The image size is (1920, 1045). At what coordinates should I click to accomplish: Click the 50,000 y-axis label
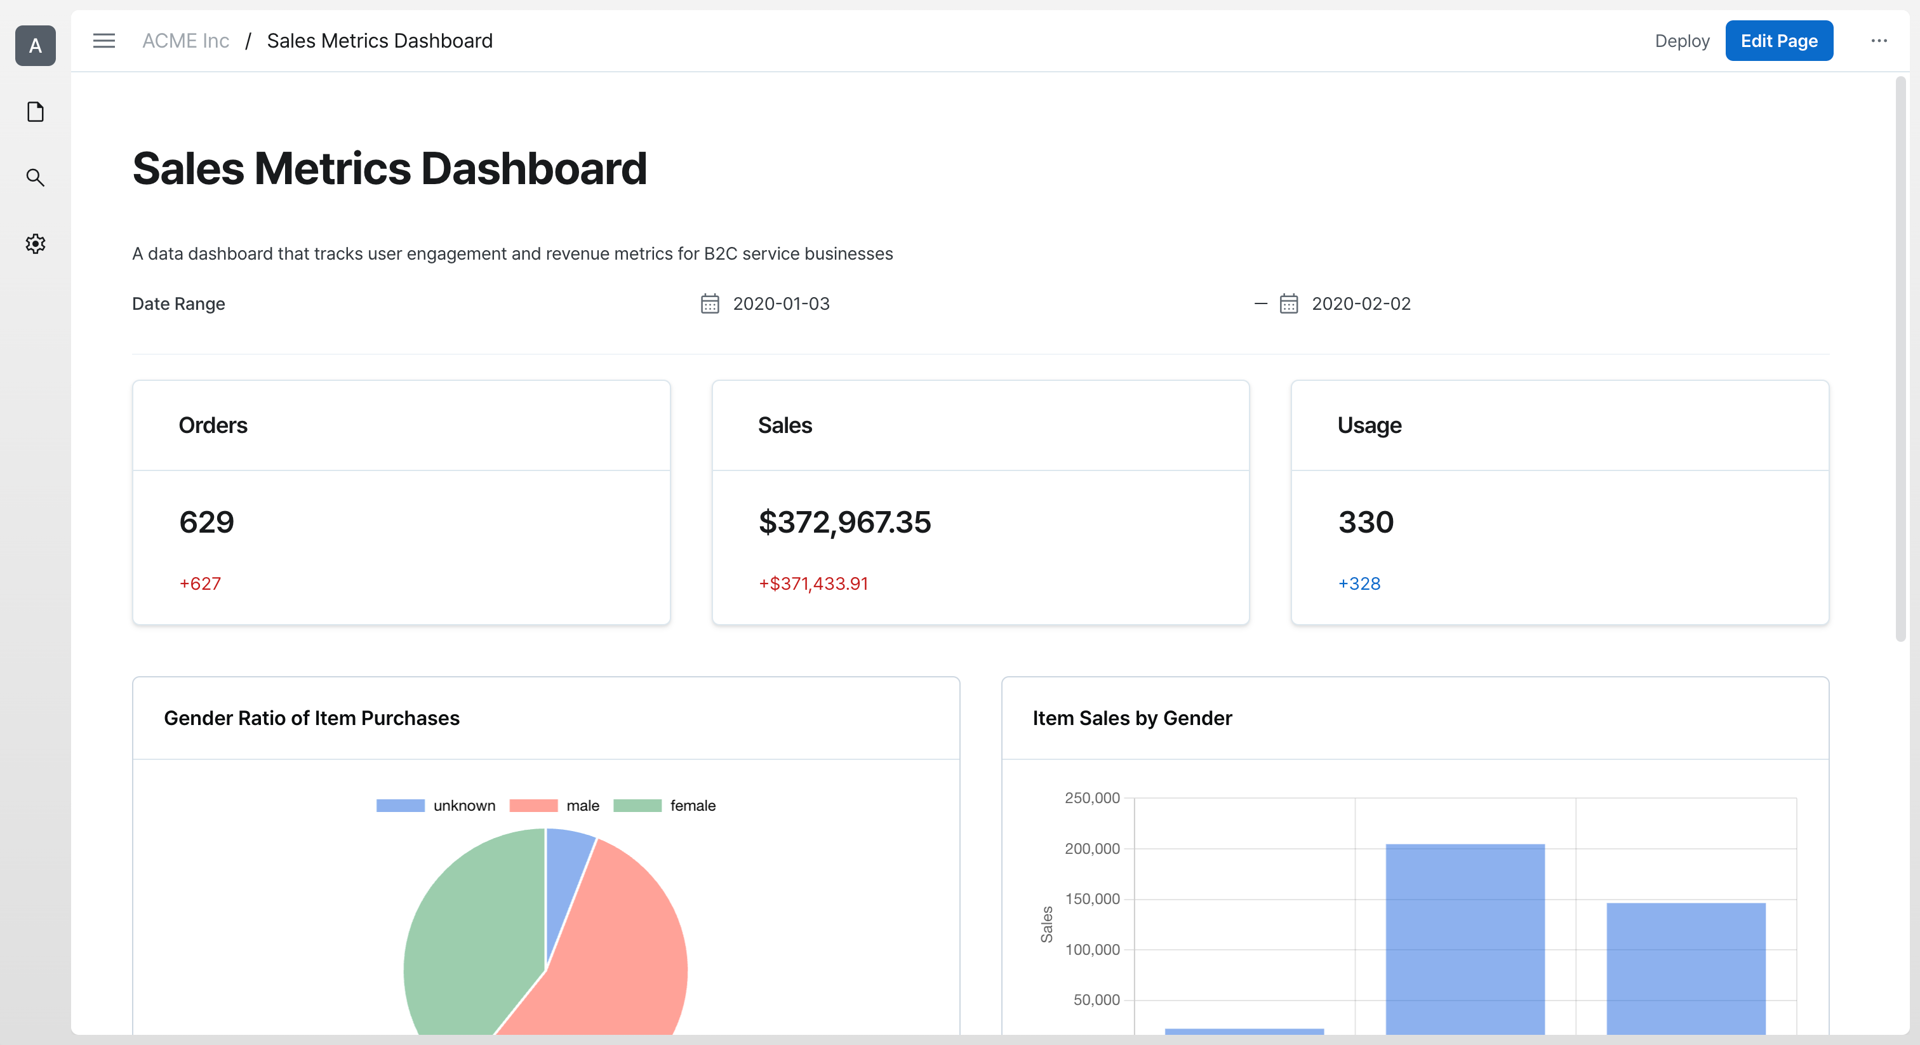click(1096, 1000)
